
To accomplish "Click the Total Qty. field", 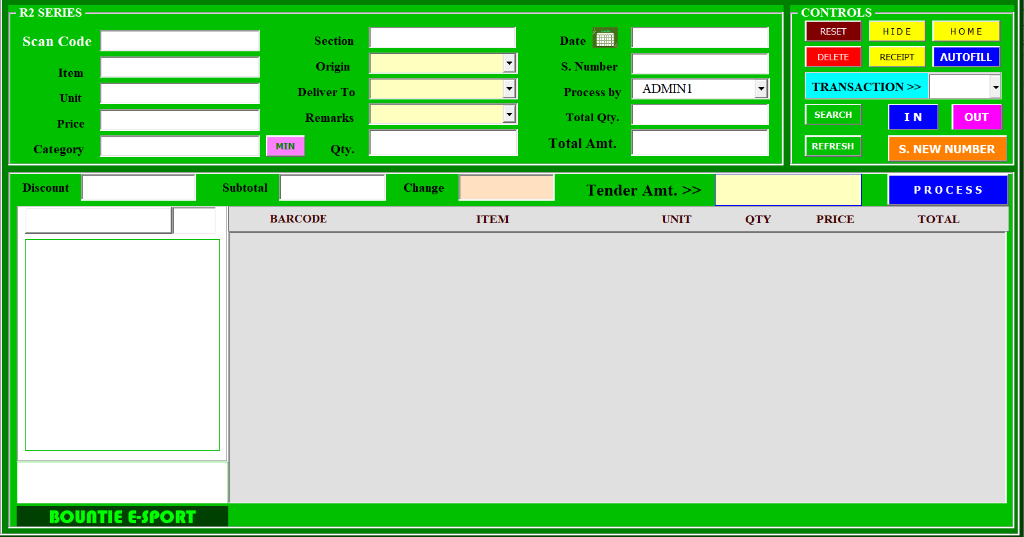I will coord(700,115).
